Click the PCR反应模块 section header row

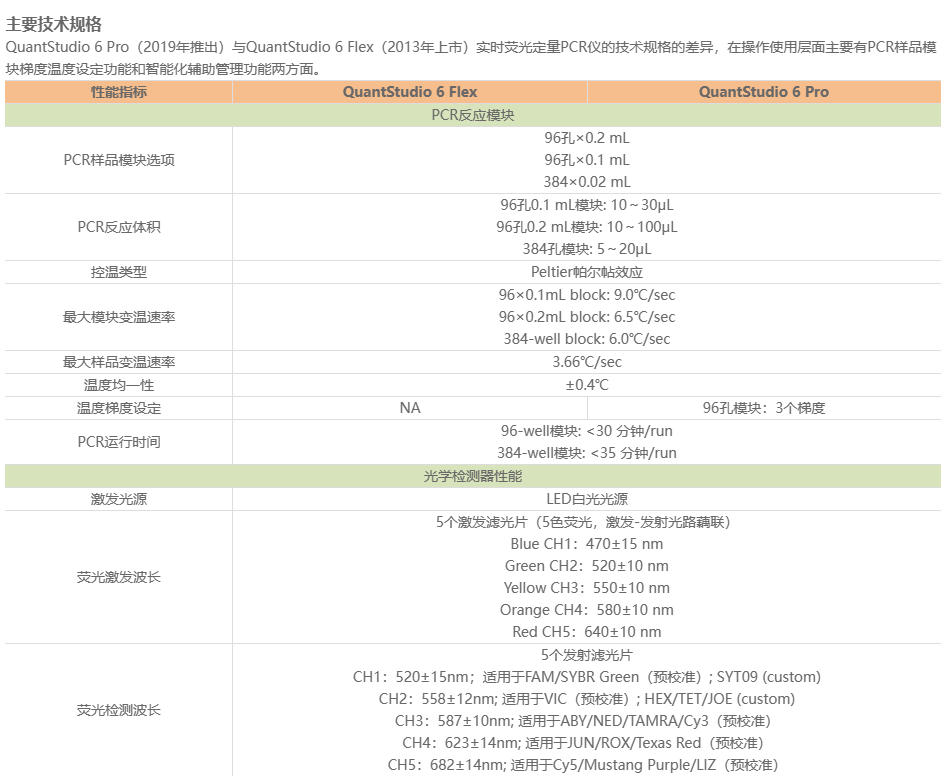[x=473, y=113]
